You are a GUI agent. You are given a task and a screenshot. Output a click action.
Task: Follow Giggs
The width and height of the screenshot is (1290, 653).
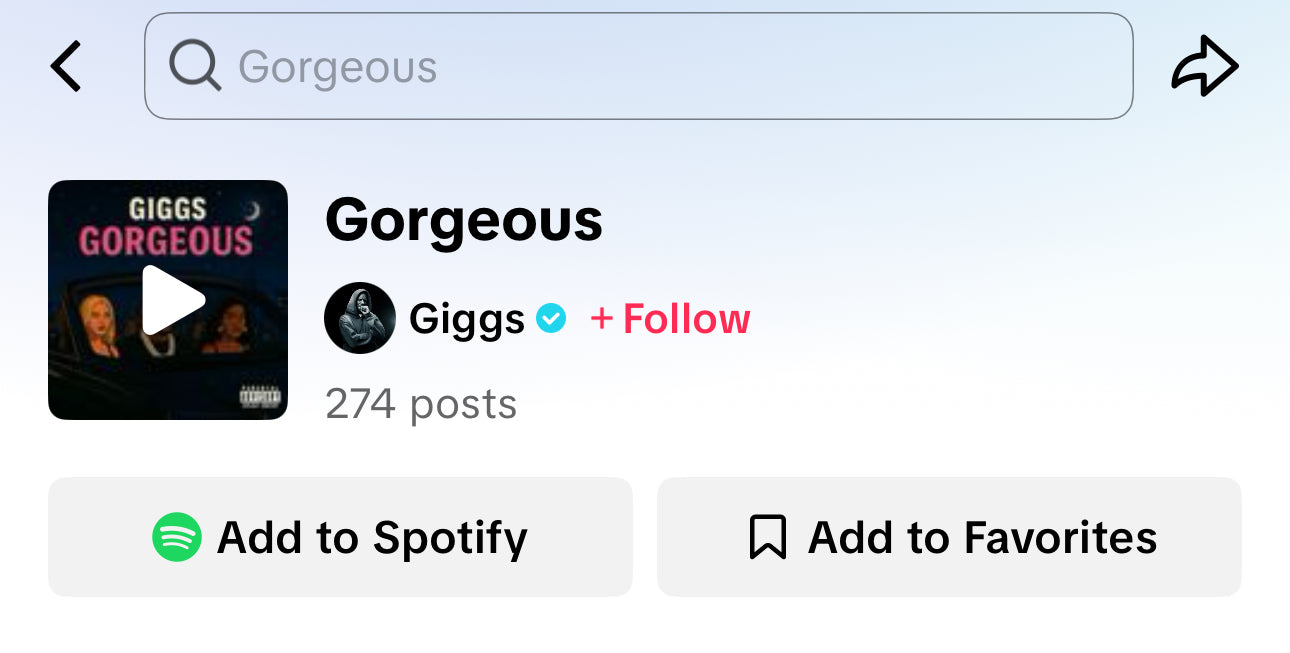pos(685,319)
